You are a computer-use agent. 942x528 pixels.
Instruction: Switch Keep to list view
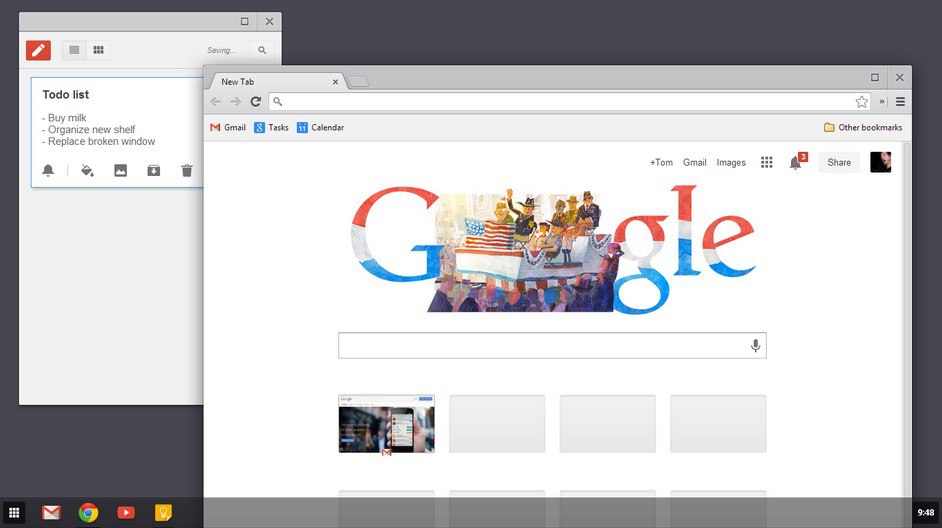click(x=74, y=50)
